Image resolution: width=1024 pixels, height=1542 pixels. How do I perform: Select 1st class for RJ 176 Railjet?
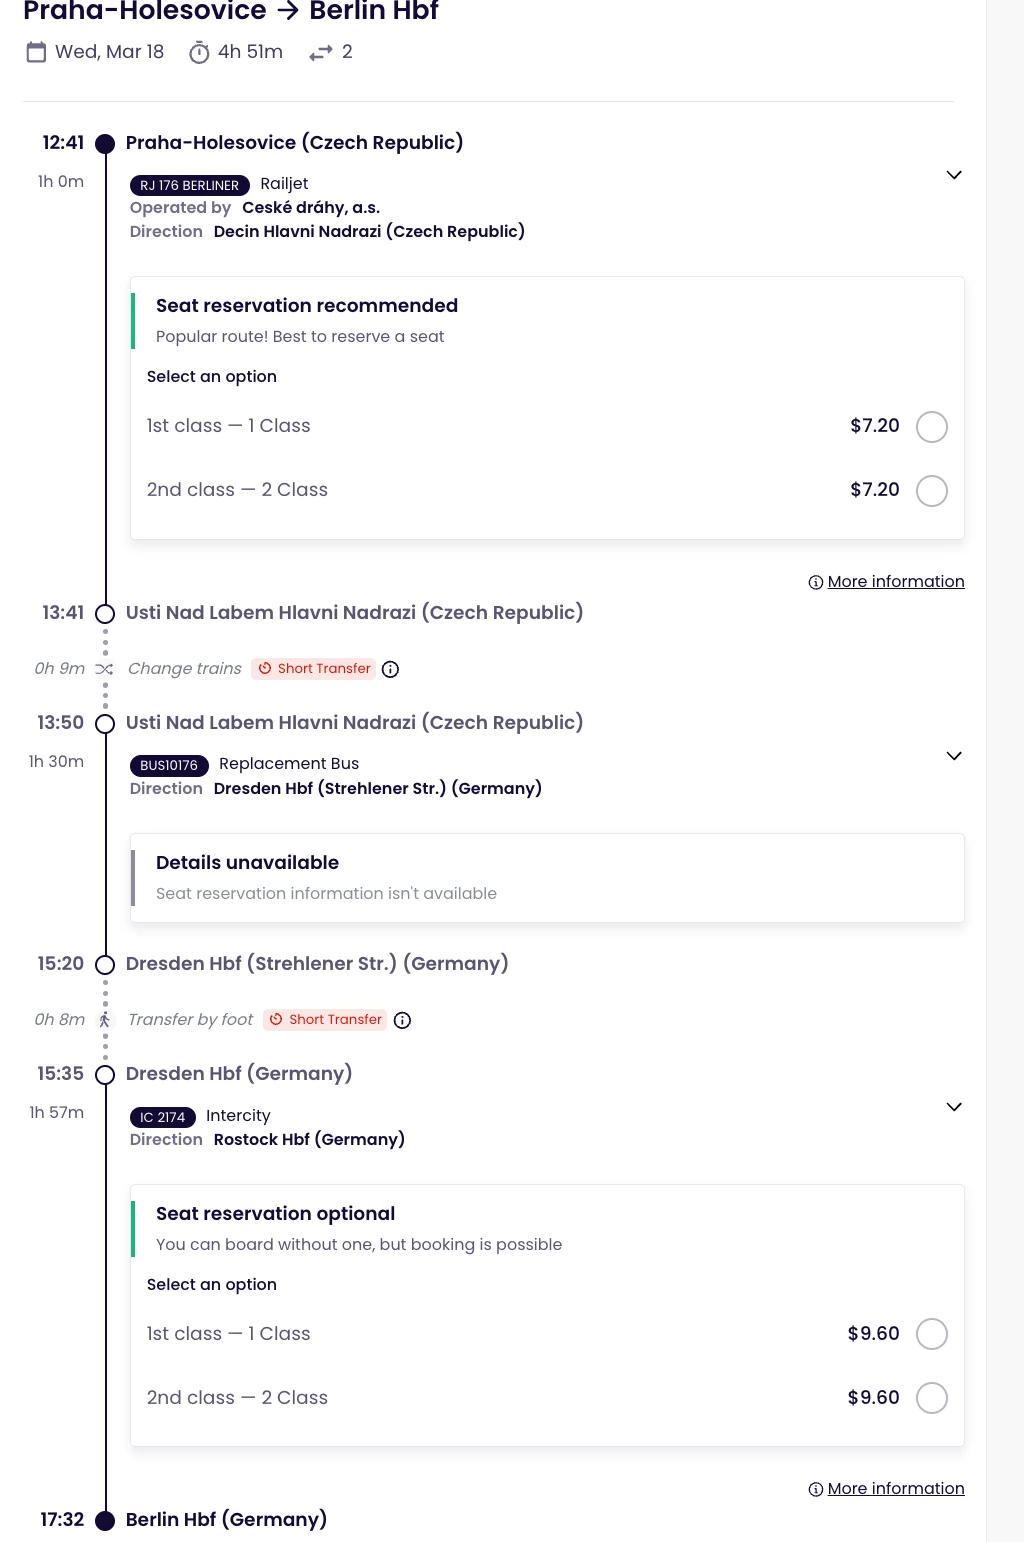click(931, 427)
